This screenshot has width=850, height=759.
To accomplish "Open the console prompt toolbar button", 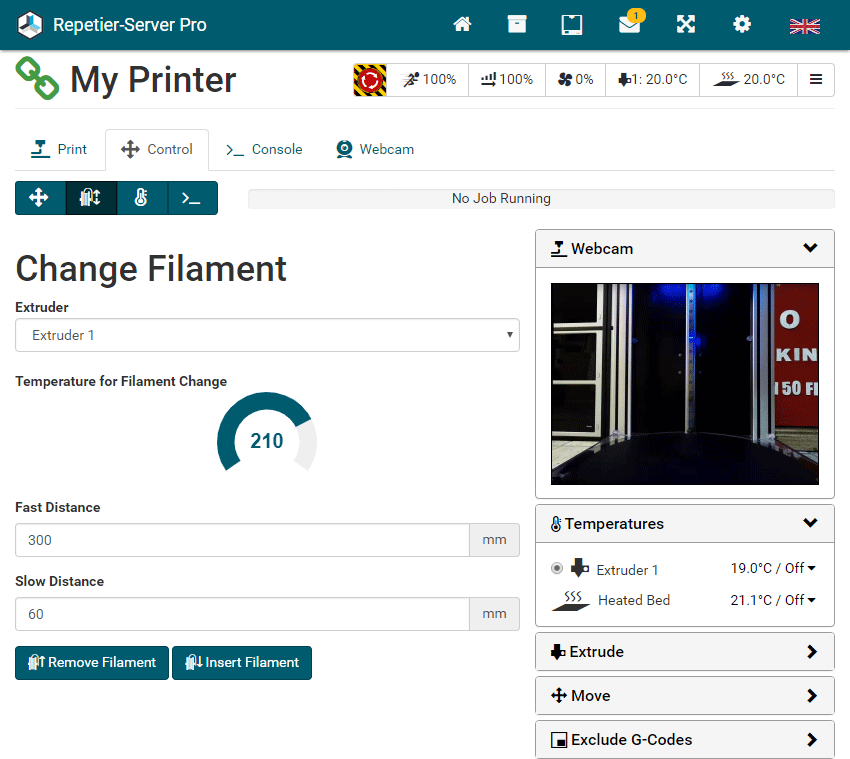I will pyautogui.click(x=191, y=198).
